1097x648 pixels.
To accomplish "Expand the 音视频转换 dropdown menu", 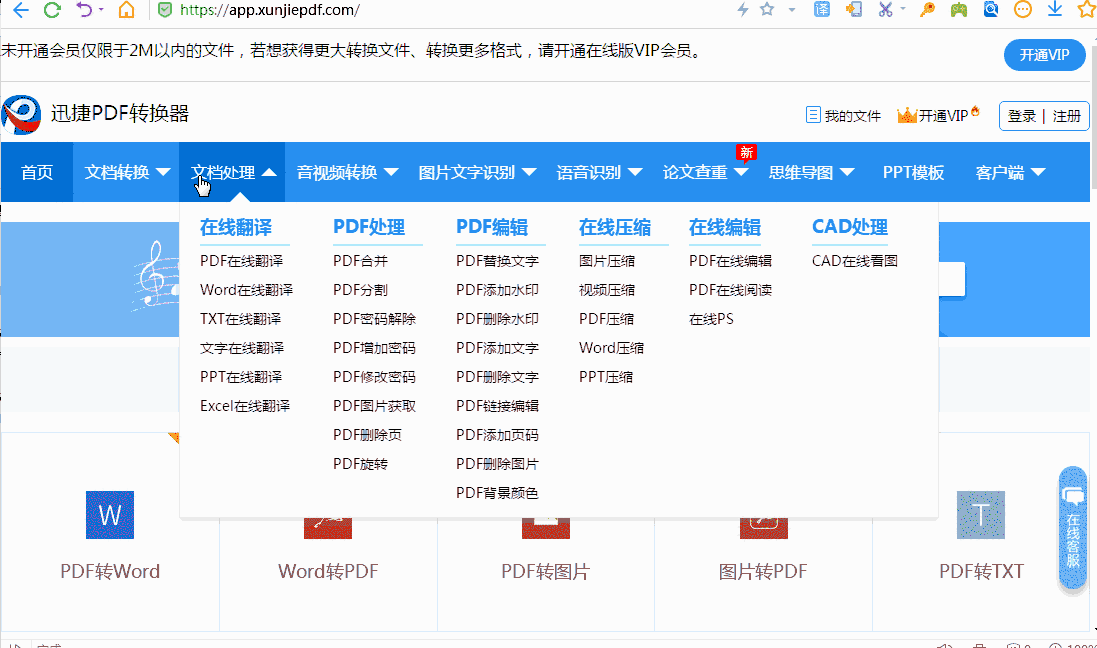I will [347, 172].
